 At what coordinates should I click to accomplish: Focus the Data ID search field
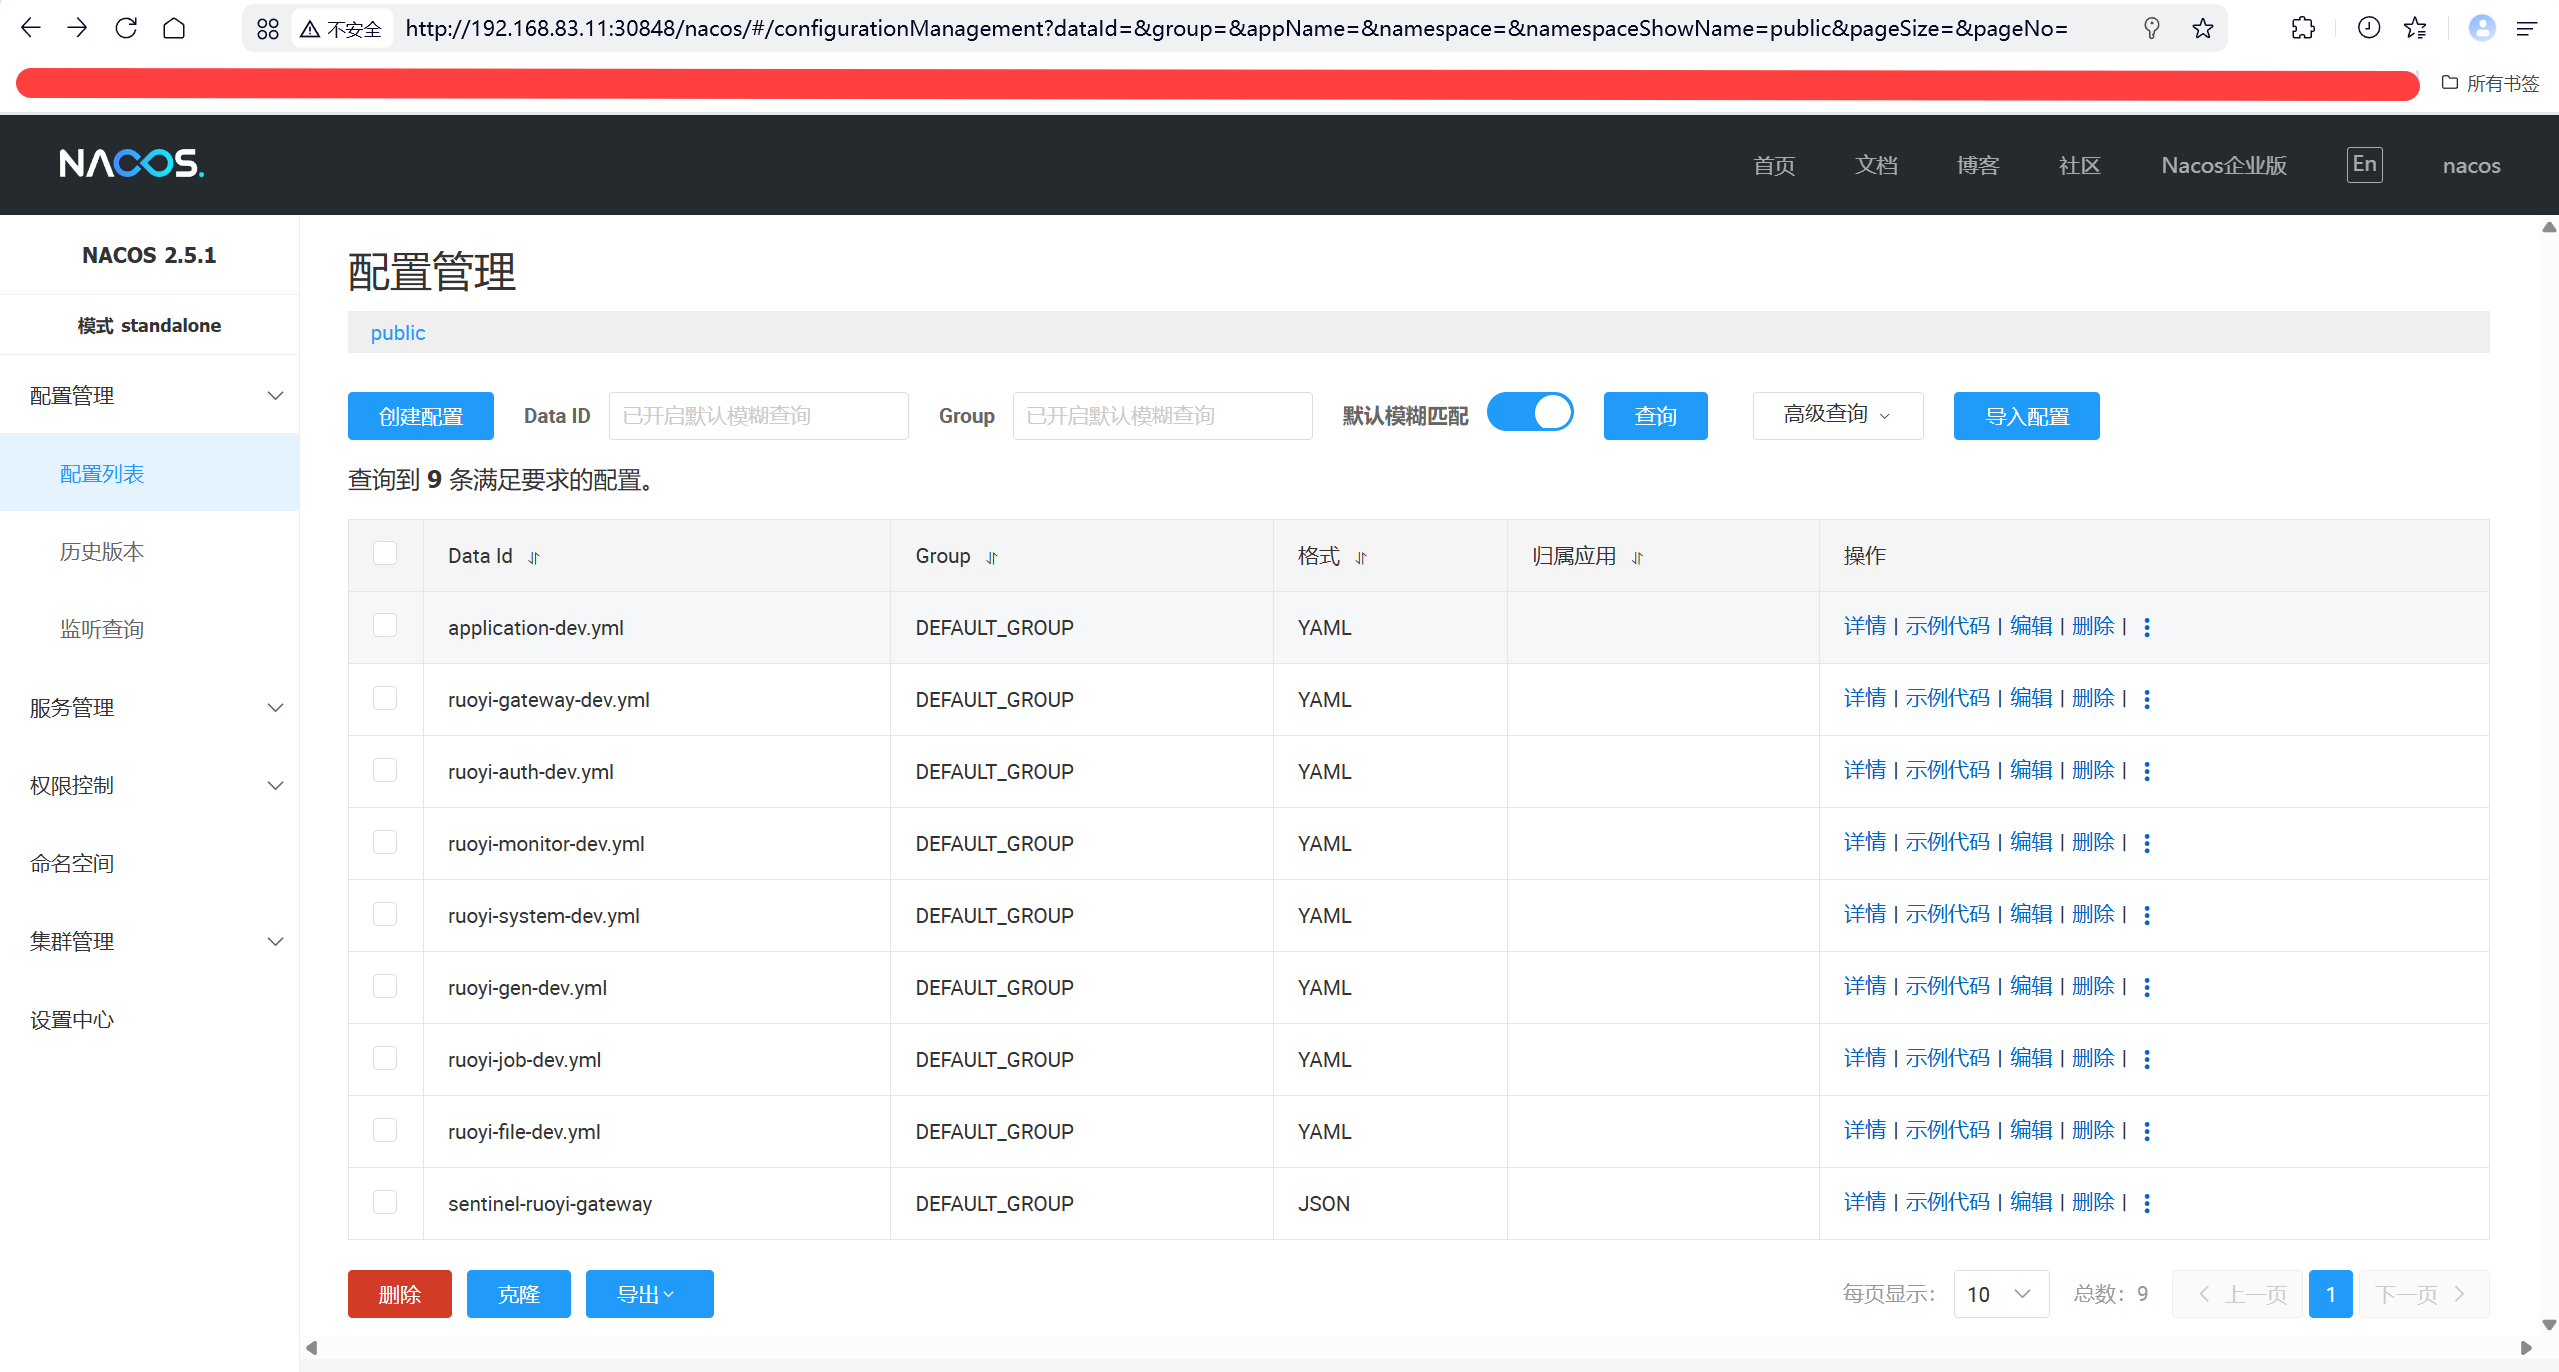click(758, 416)
